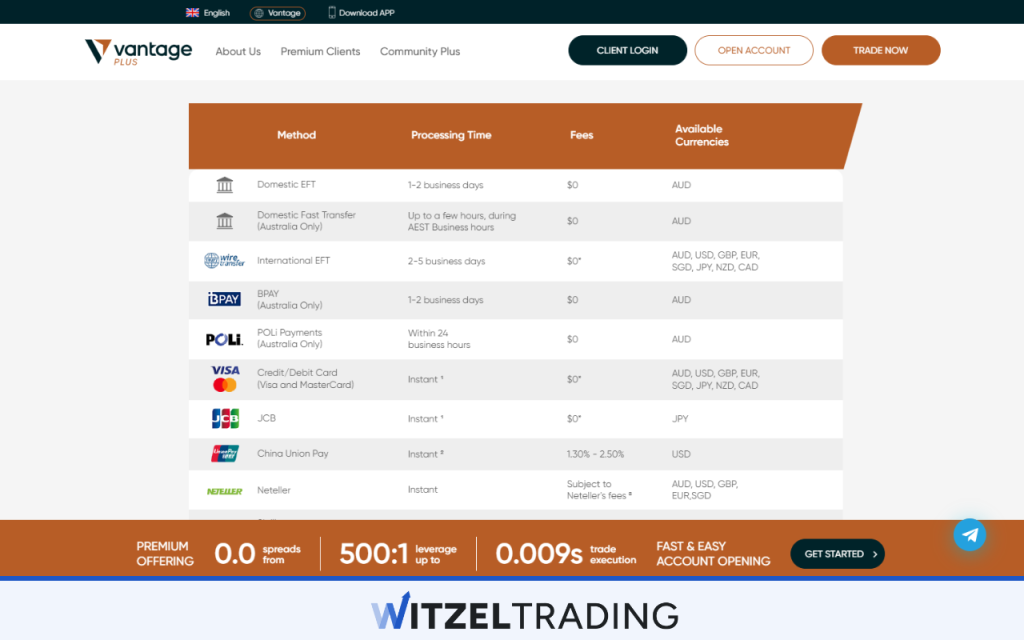Open the English language selector
The width and height of the screenshot is (1024, 640).
click(x=208, y=12)
